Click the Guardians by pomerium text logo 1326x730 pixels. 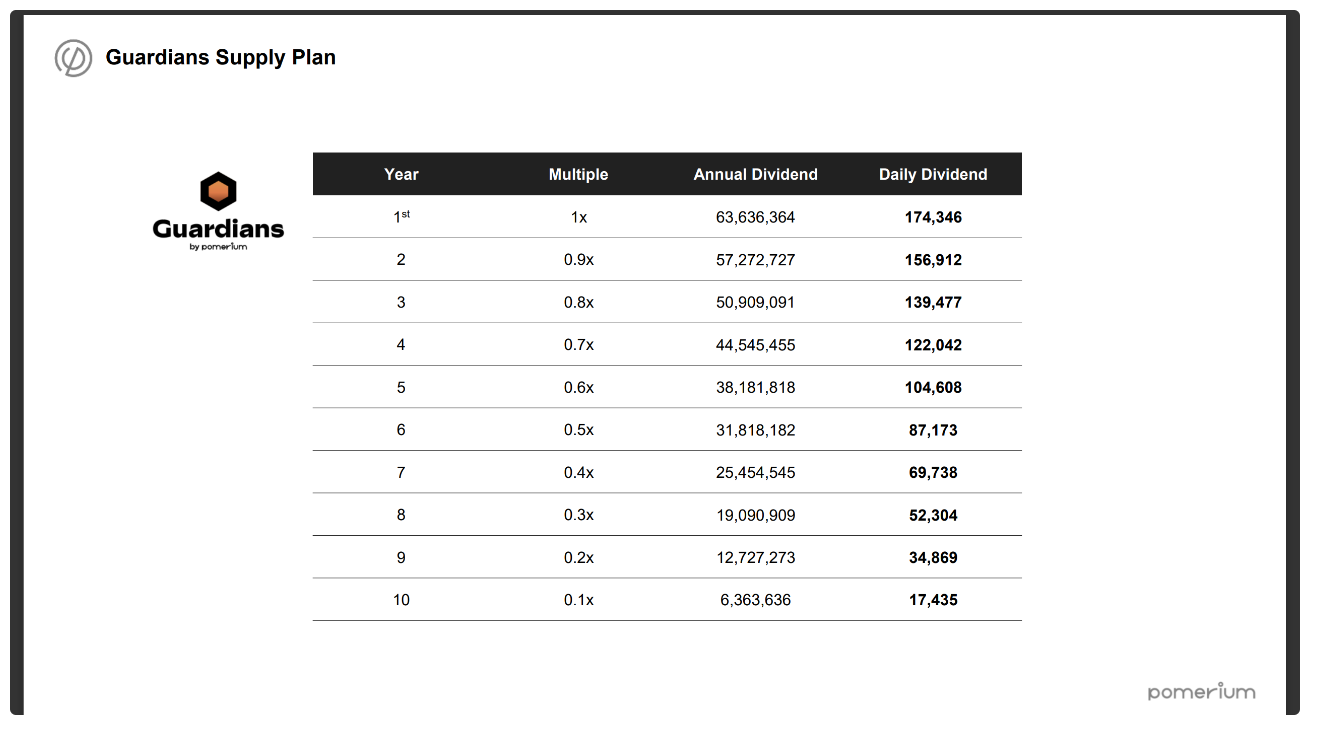coord(218,234)
